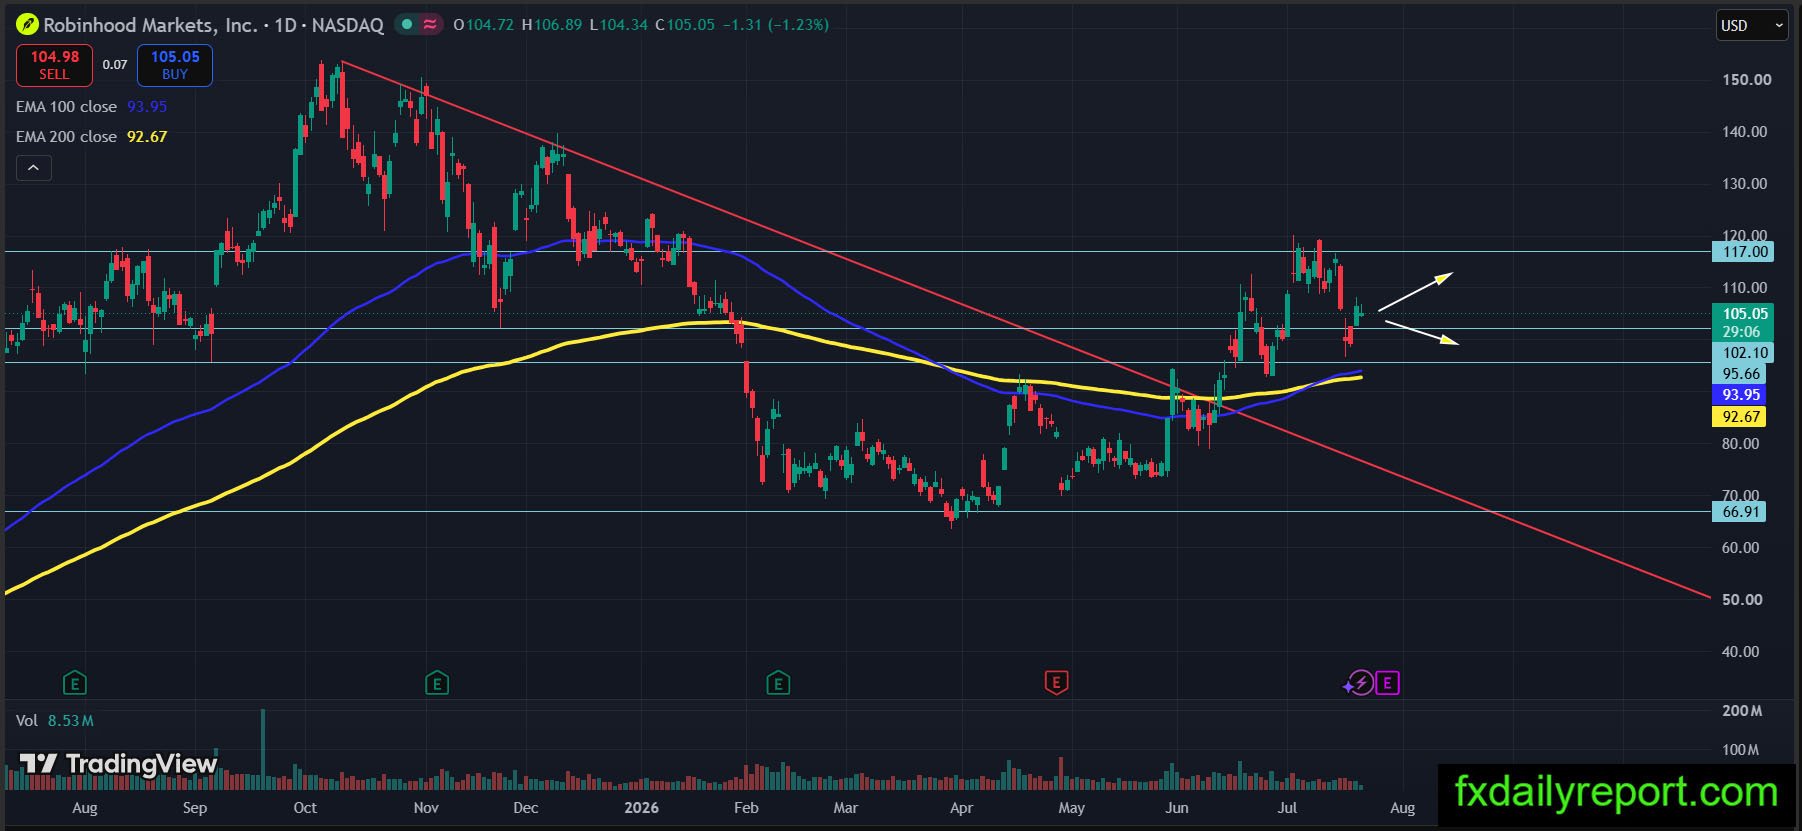Viewport: 1802px width, 831px height.
Task: Click the Dec label on time axis
Action: [x=526, y=808]
